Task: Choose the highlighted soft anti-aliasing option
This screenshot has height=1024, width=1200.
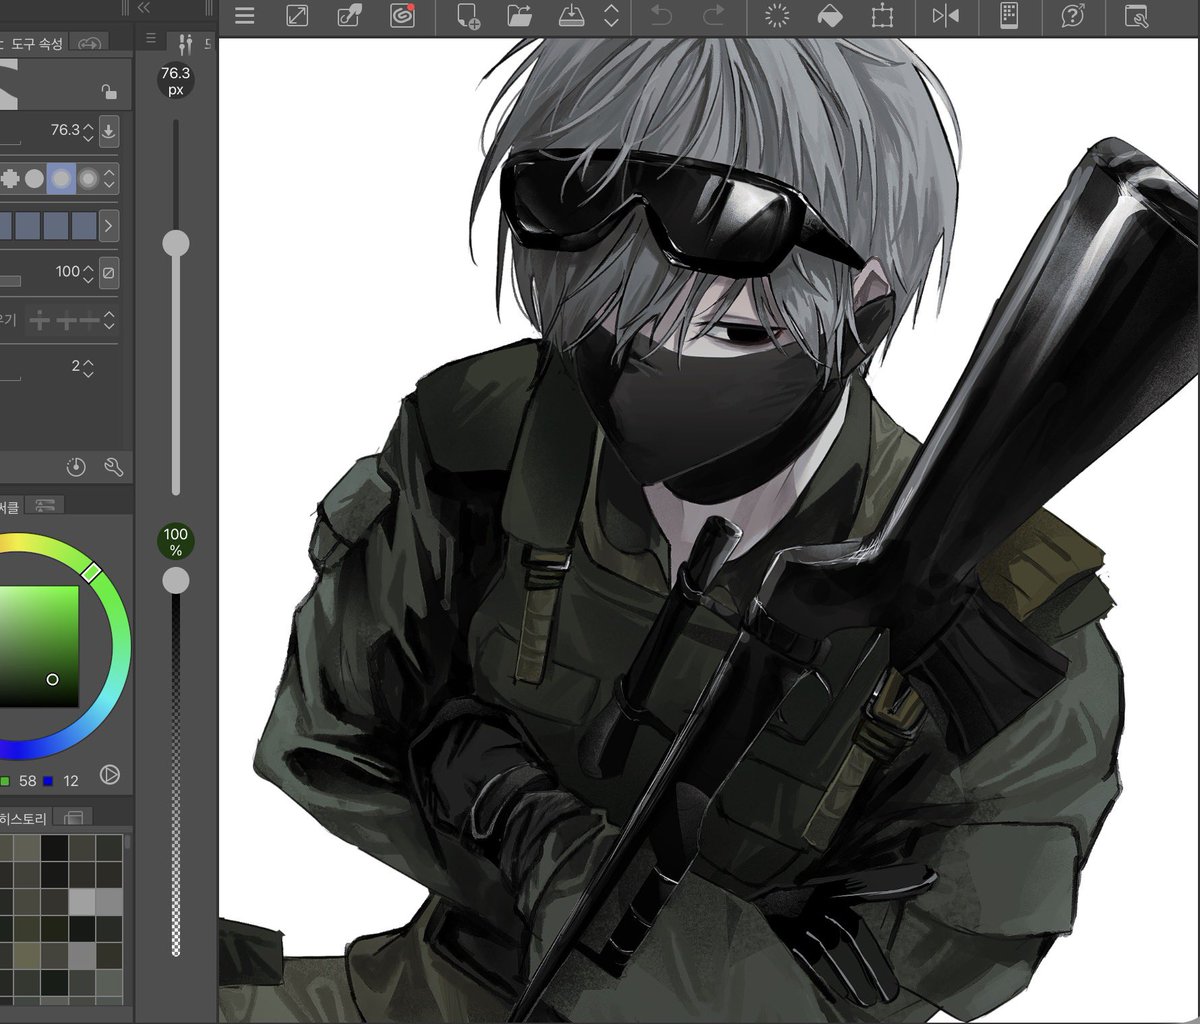Action: pyautogui.click(x=61, y=179)
